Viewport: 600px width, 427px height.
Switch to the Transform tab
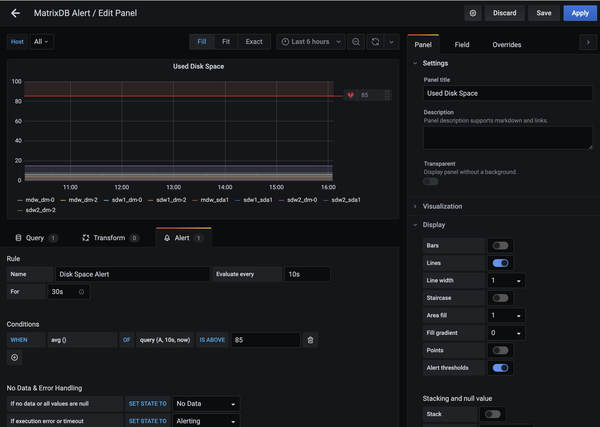click(111, 238)
